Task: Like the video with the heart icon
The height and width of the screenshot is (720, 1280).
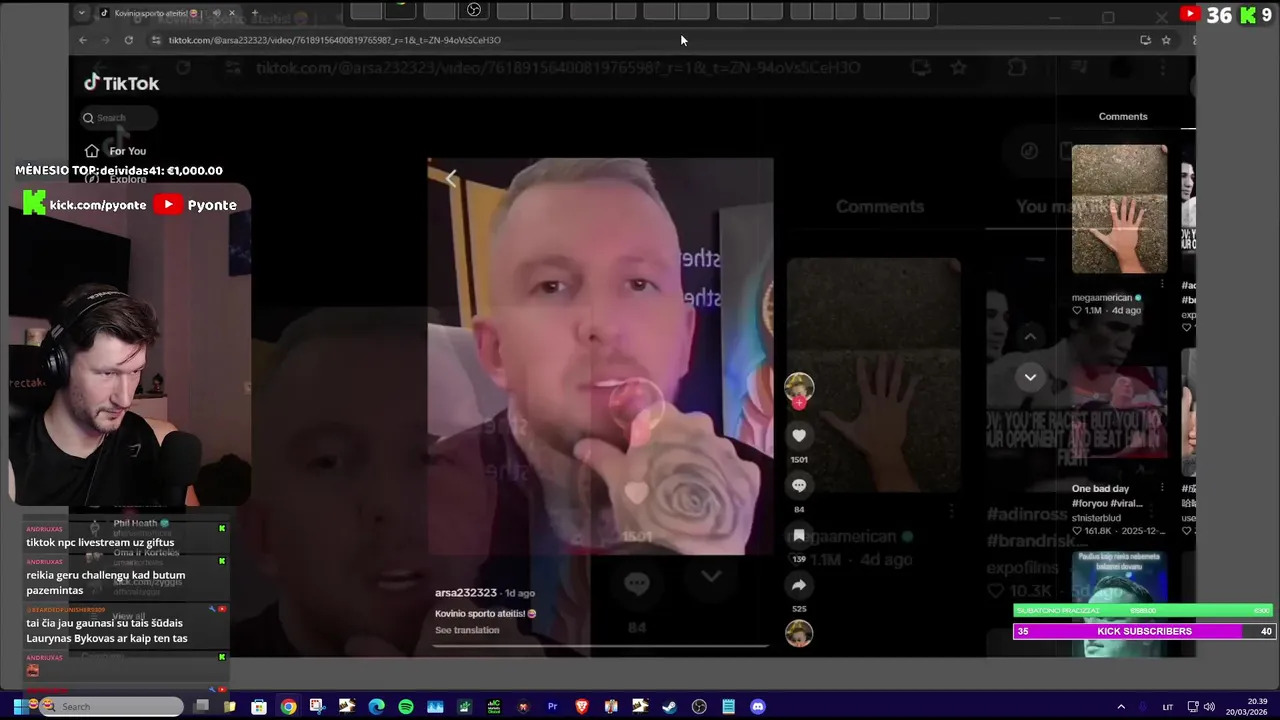Action: pyautogui.click(x=799, y=435)
